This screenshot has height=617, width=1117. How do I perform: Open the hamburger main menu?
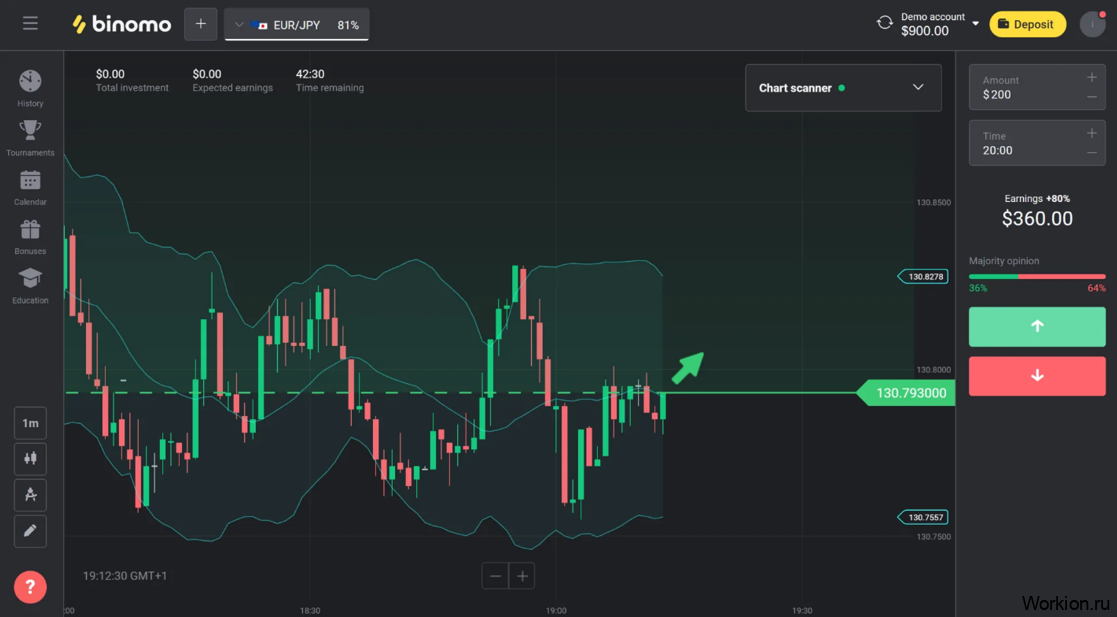[x=30, y=23]
